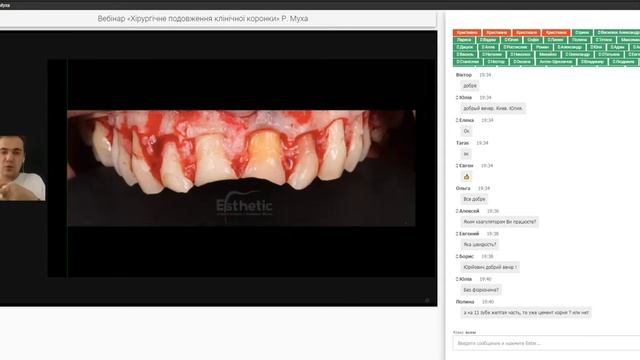
Task: Select the 'Василь' participant tag
Action: (x=465, y=54)
